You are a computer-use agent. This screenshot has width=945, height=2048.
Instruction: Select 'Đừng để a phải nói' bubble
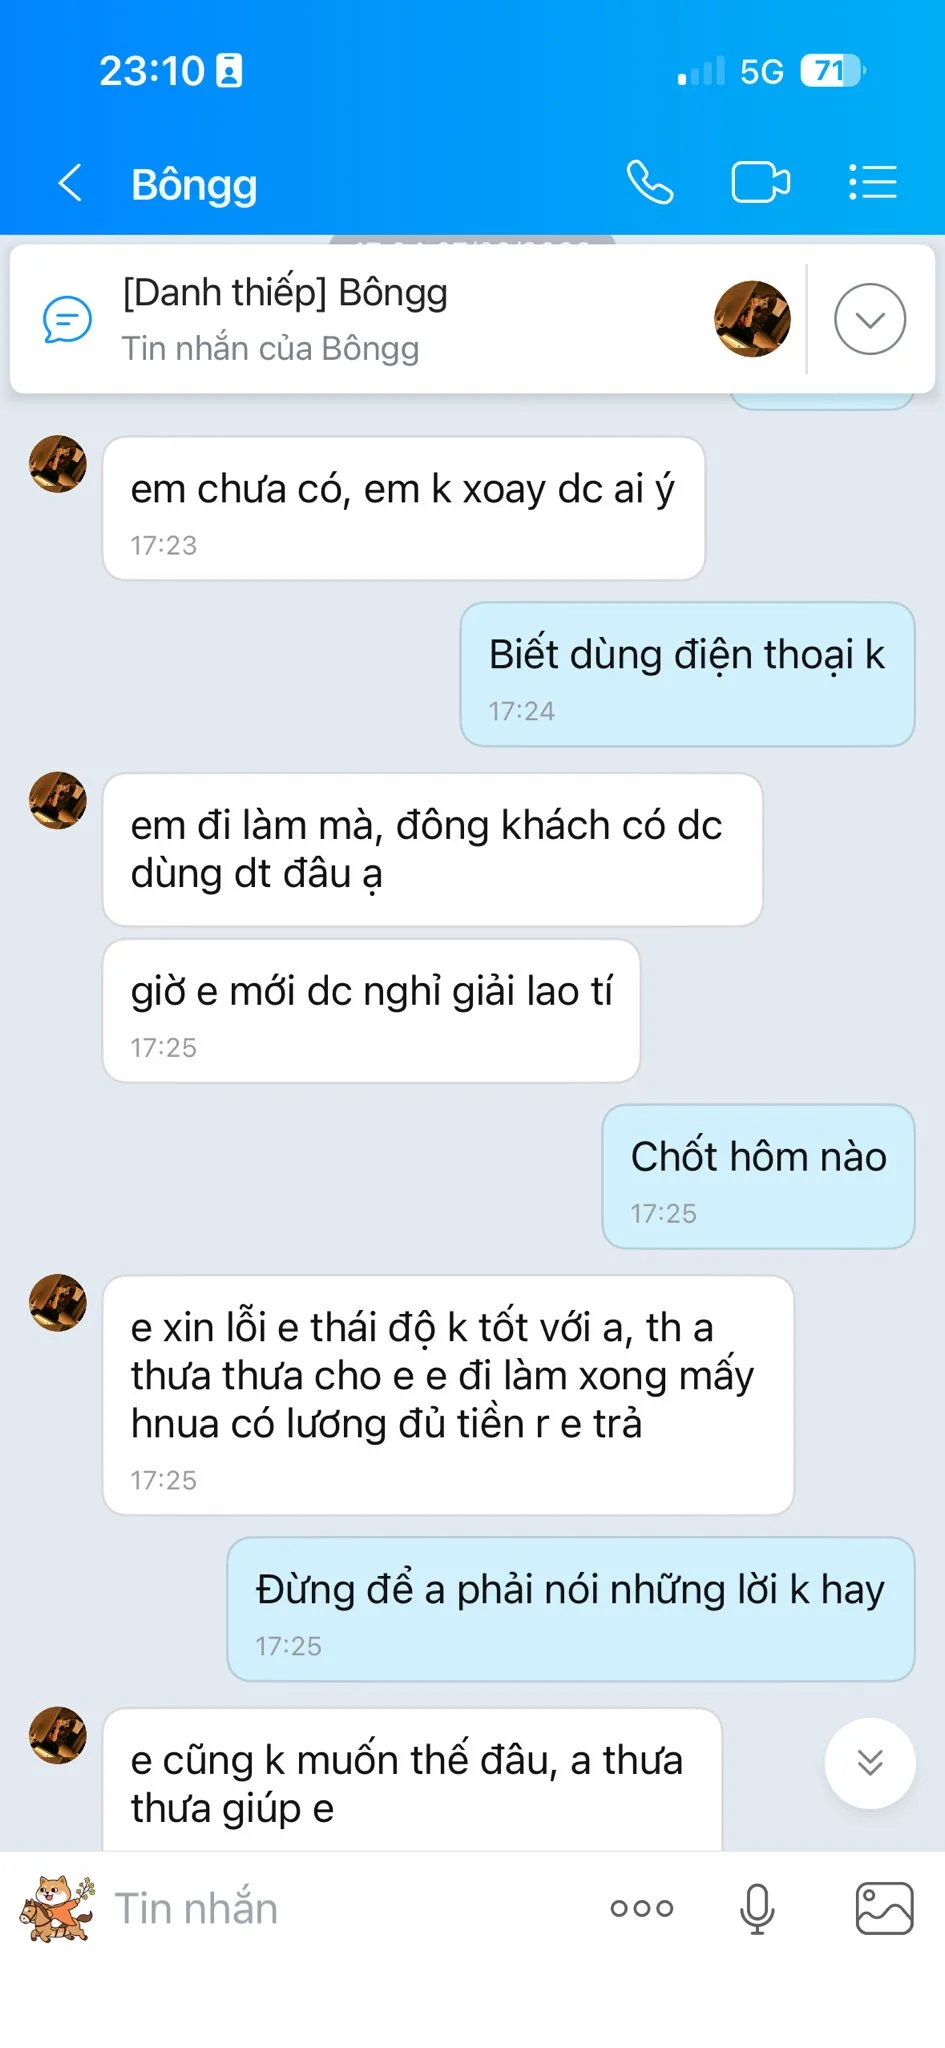[x=570, y=1610]
